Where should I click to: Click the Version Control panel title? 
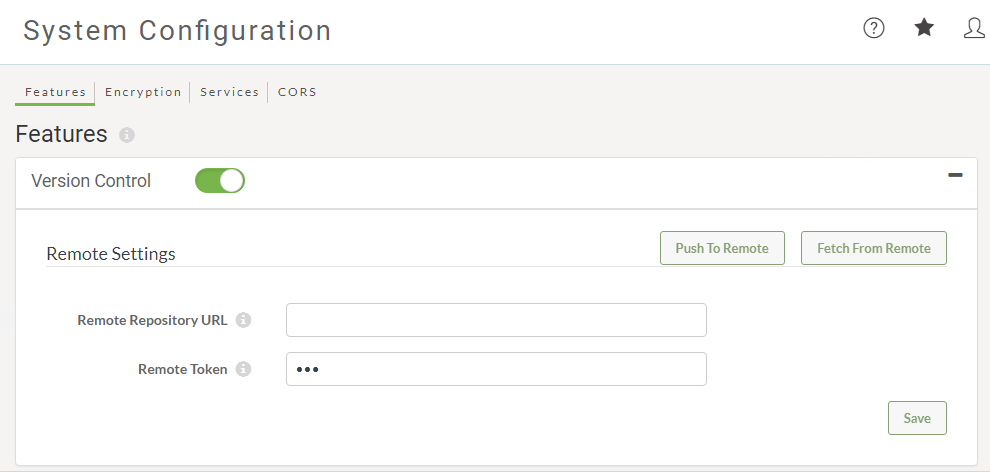[91, 181]
